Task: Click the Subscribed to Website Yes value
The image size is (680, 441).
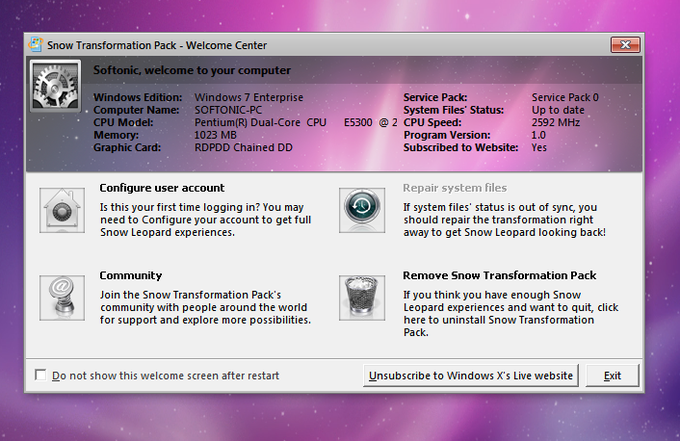Action: click(x=539, y=147)
